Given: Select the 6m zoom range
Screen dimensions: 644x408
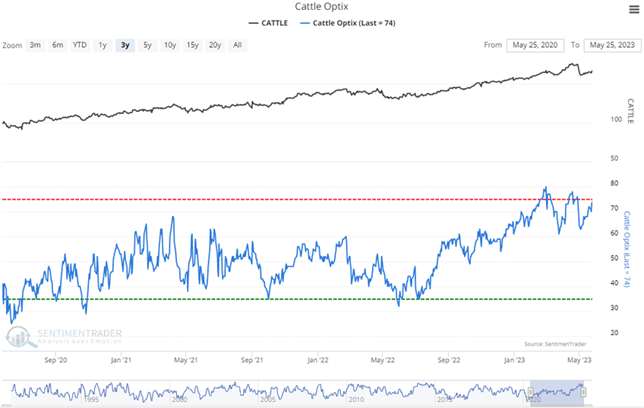Looking at the screenshot, I should click(57, 45).
